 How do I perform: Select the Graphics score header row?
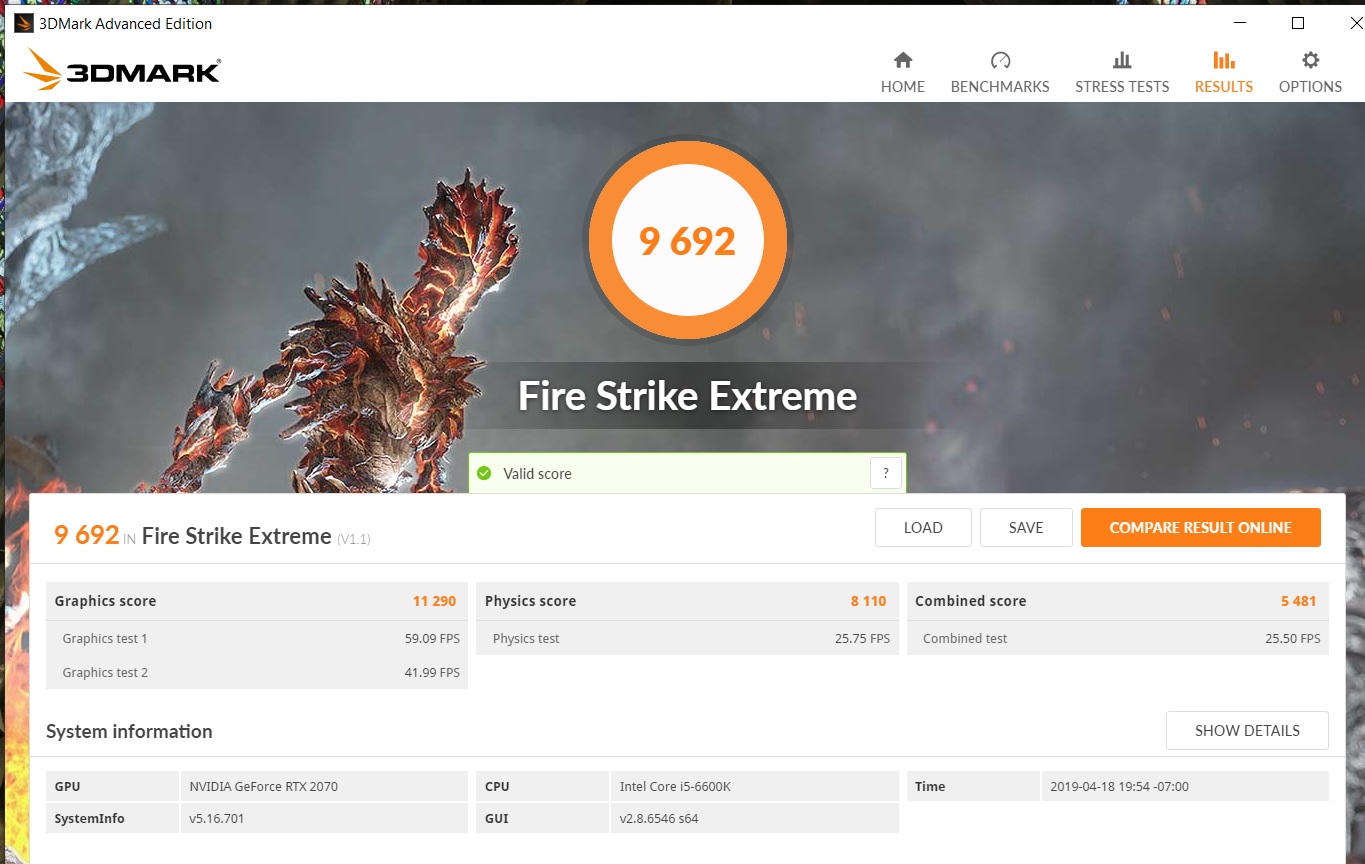tap(256, 601)
